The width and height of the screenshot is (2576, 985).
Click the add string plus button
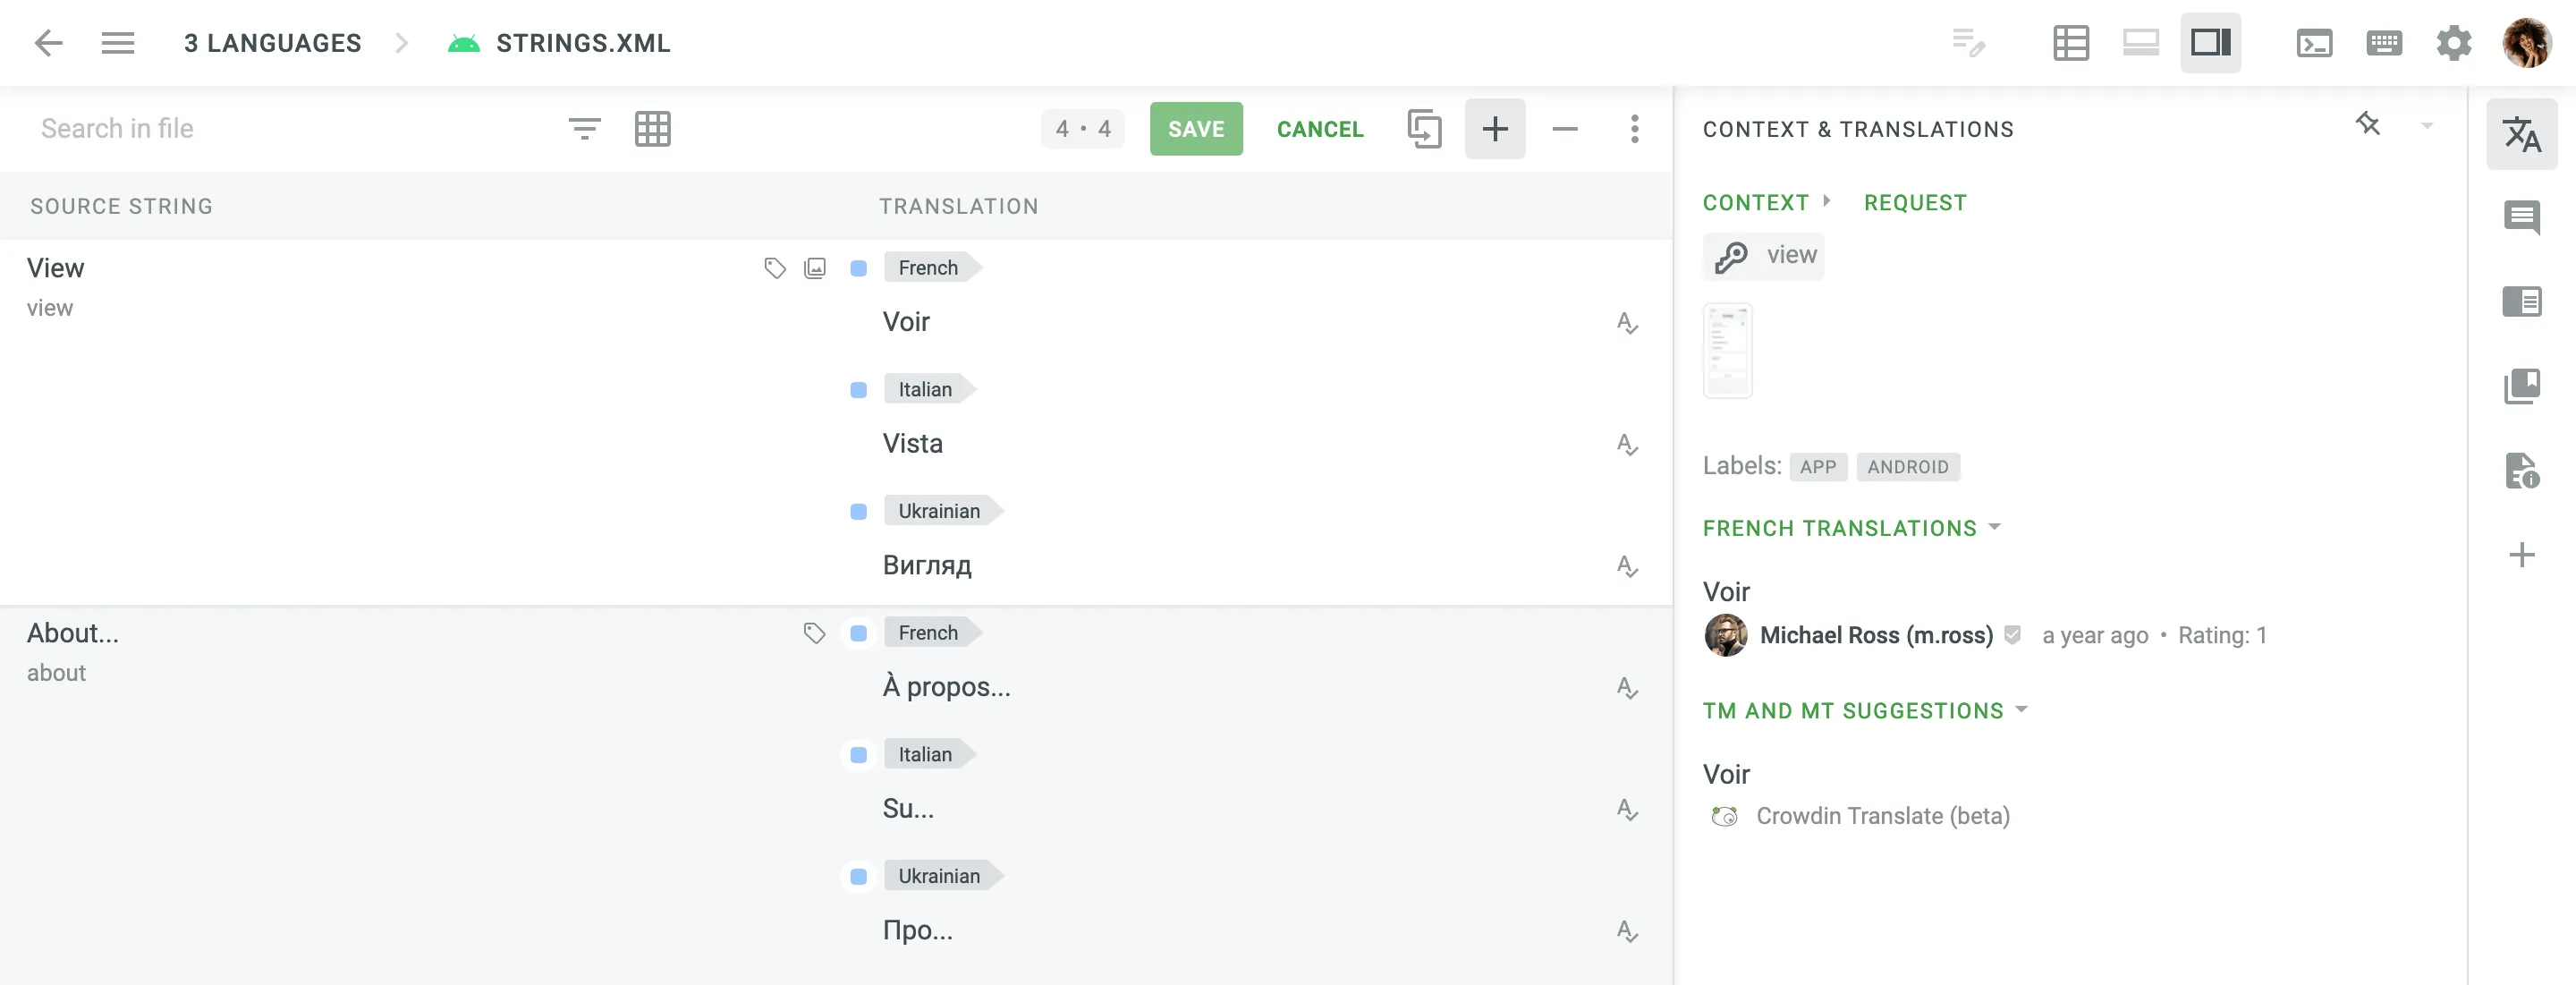(1494, 128)
